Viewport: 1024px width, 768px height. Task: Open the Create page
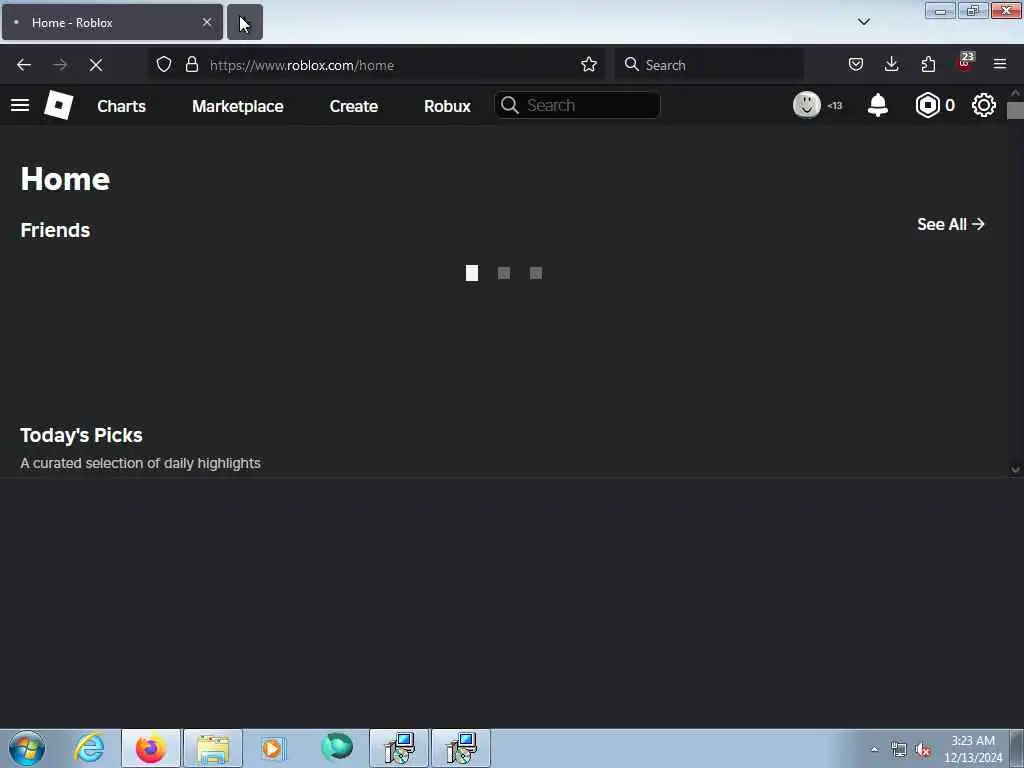[x=353, y=106]
